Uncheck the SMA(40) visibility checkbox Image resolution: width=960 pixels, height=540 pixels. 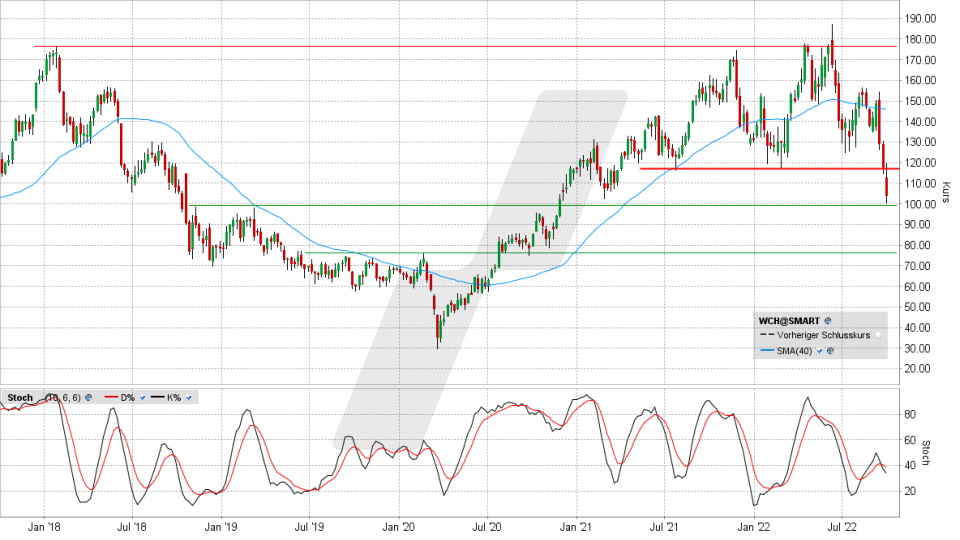pyautogui.click(x=819, y=351)
